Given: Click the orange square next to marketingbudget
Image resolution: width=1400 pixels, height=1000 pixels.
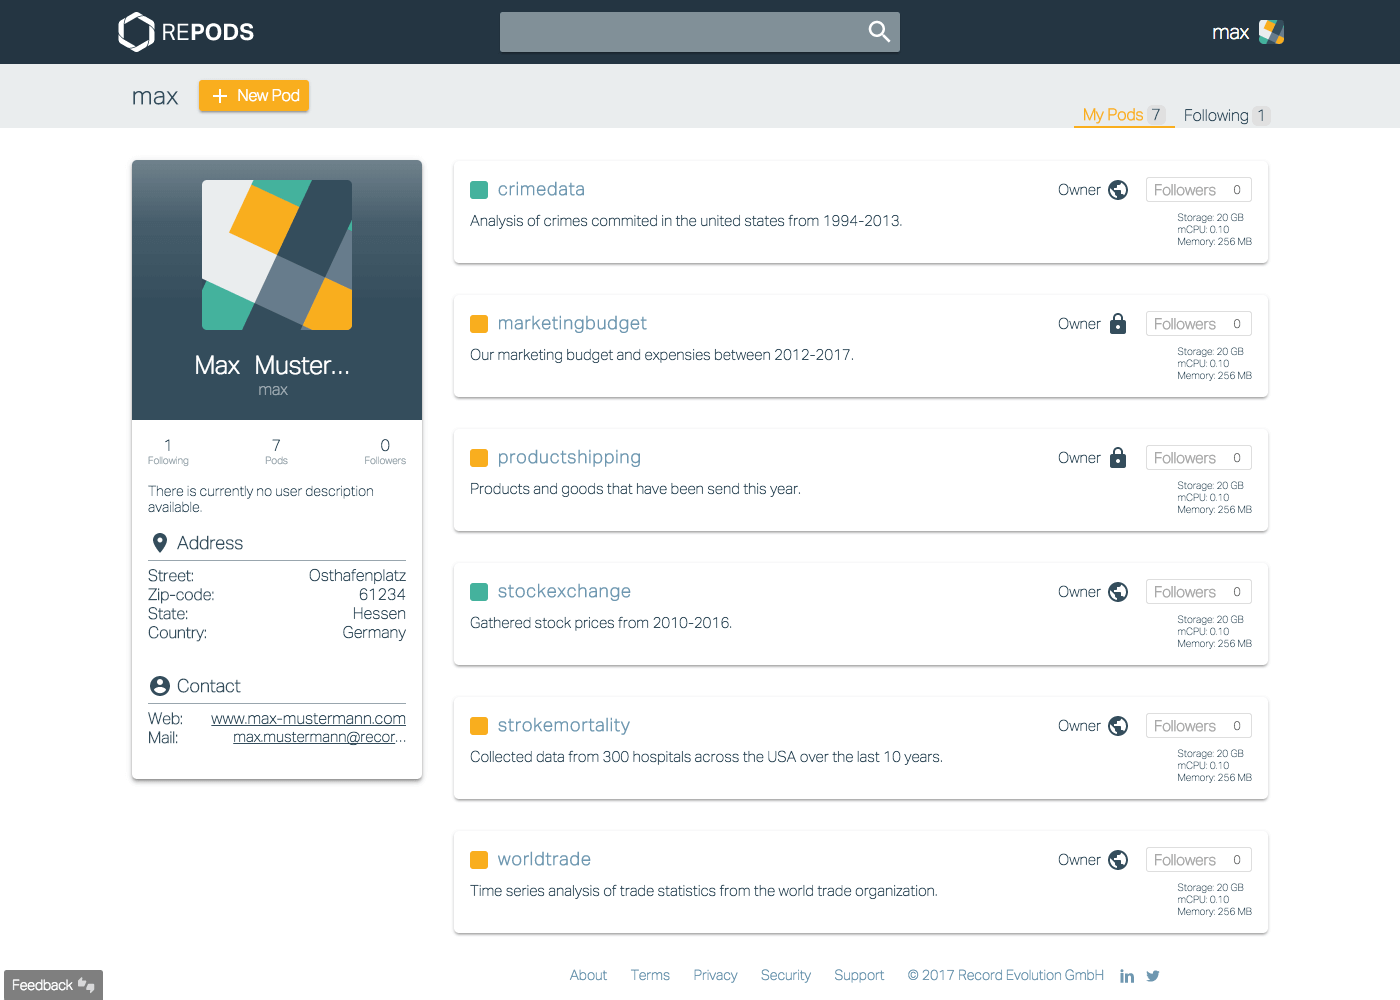Looking at the screenshot, I should pos(478,323).
